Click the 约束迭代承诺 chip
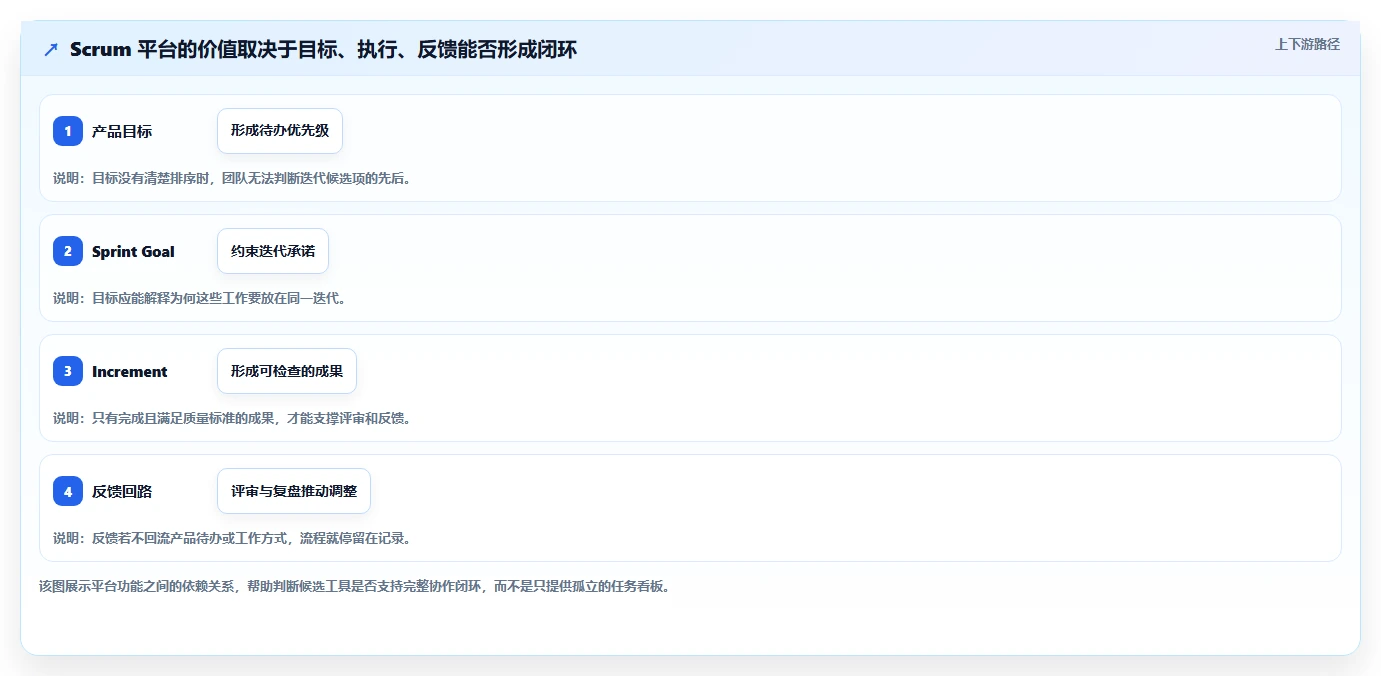The height and width of the screenshot is (676, 1381). pos(273,251)
